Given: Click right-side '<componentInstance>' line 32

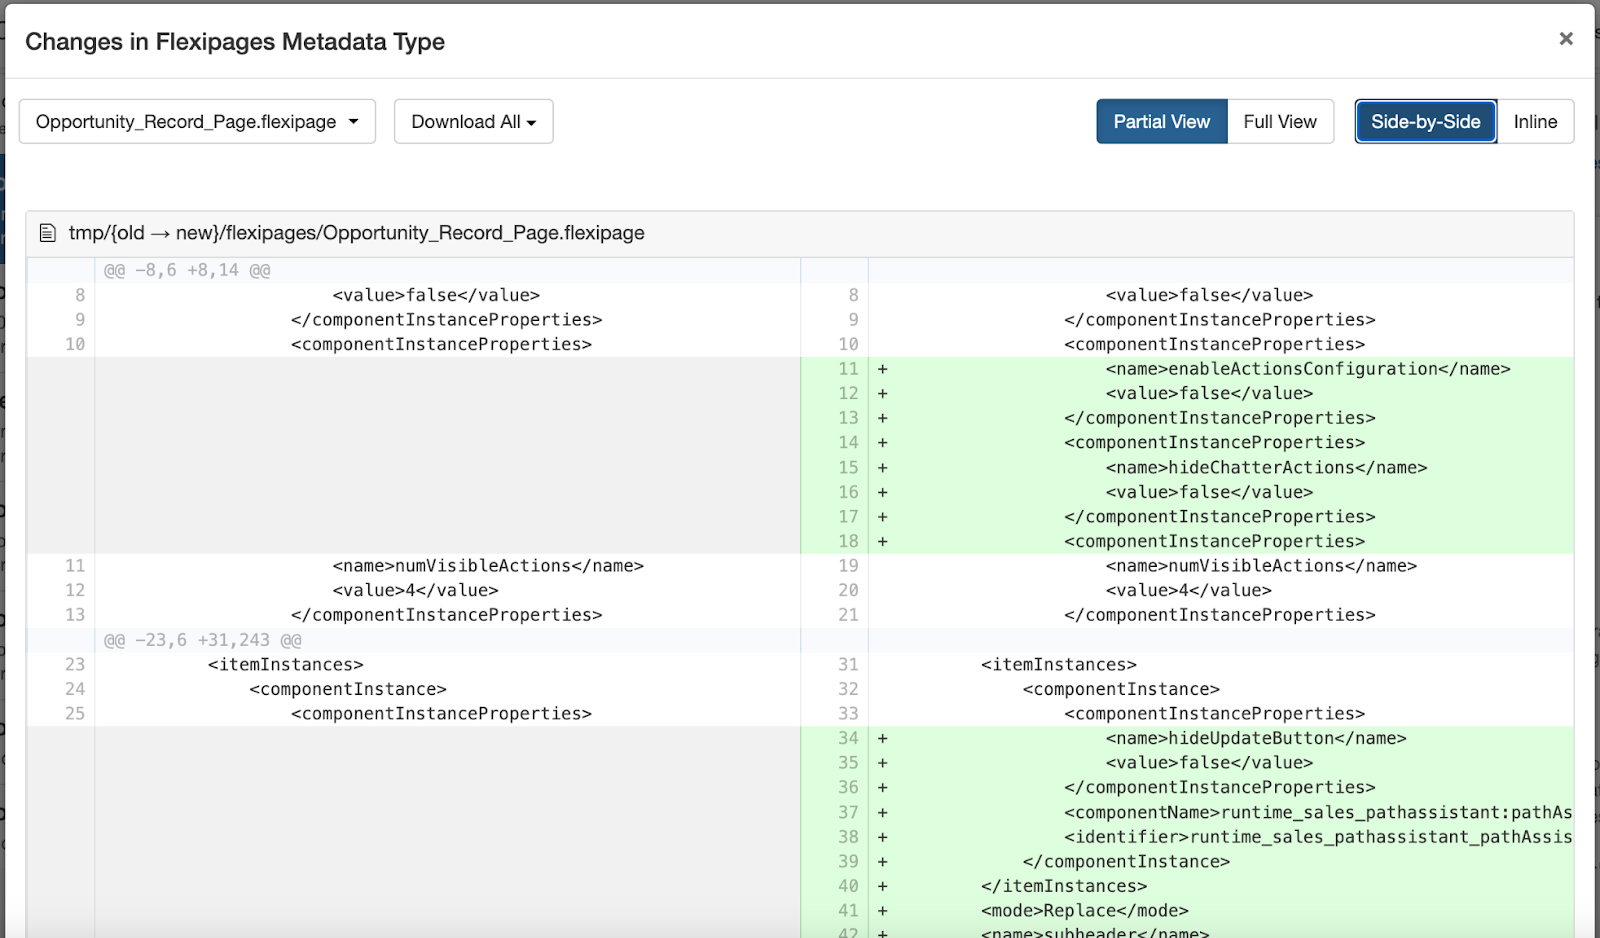Looking at the screenshot, I should 1121,689.
